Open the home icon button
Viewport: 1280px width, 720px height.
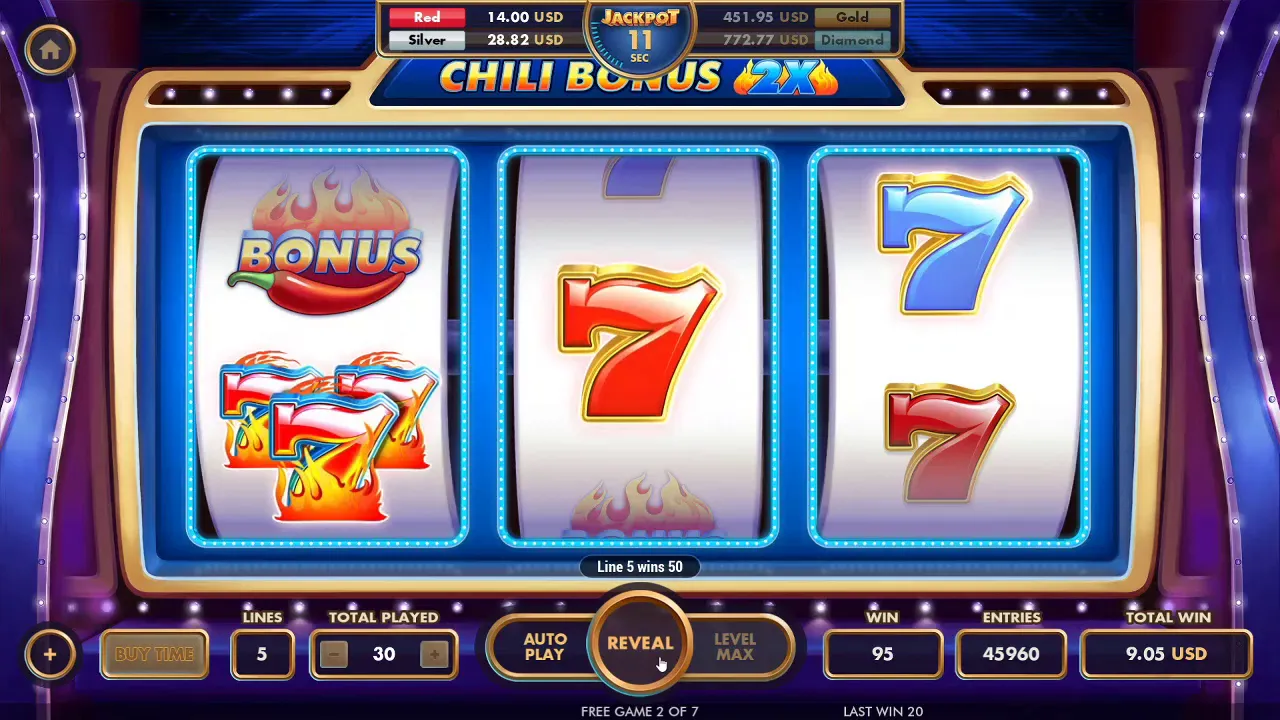point(50,50)
